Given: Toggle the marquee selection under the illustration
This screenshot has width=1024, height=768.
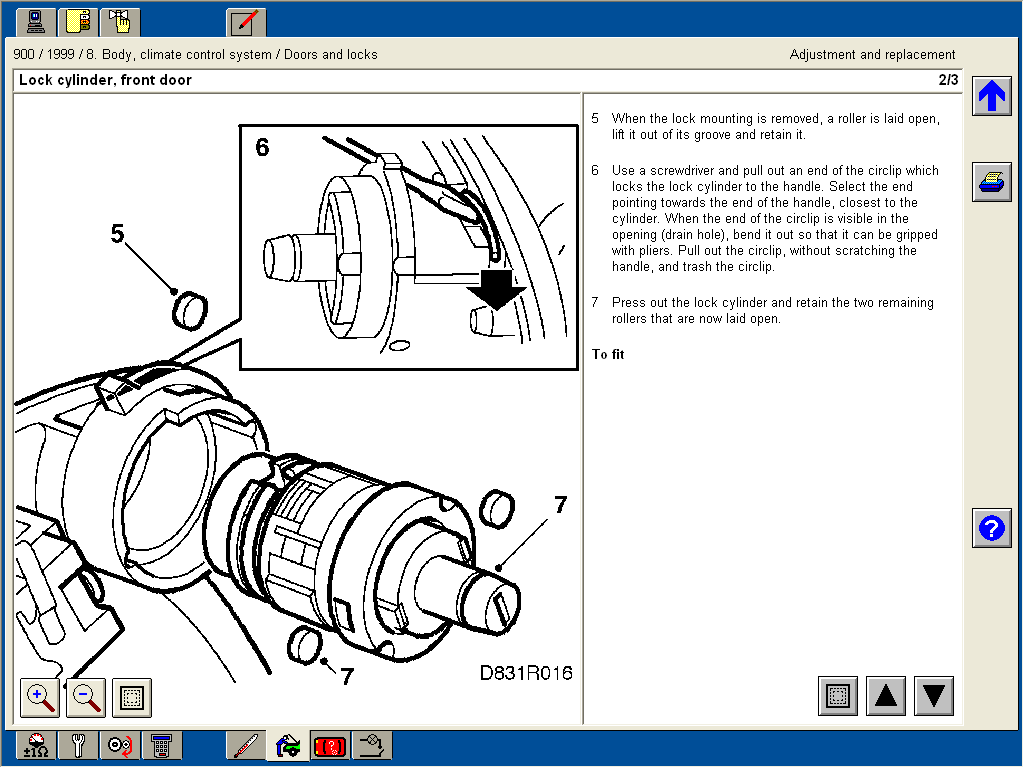Looking at the screenshot, I should pyautogui.click(x=131, y=698).
